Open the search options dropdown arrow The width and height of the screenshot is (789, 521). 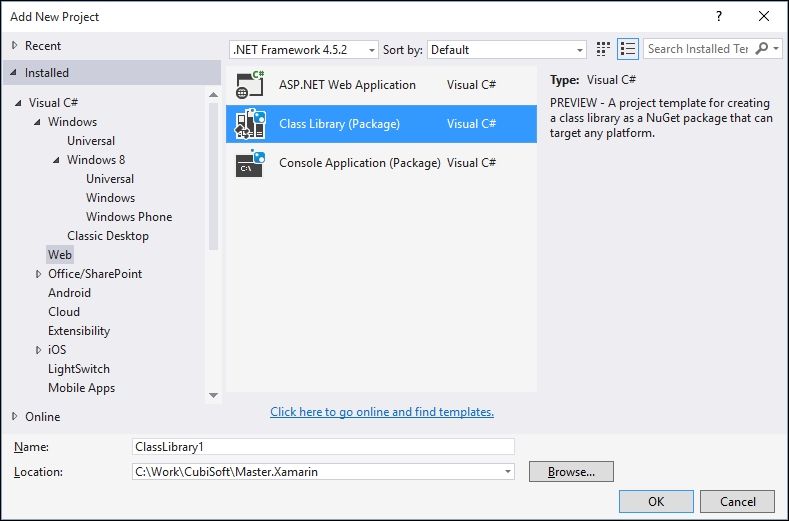[x=776, y=49]
